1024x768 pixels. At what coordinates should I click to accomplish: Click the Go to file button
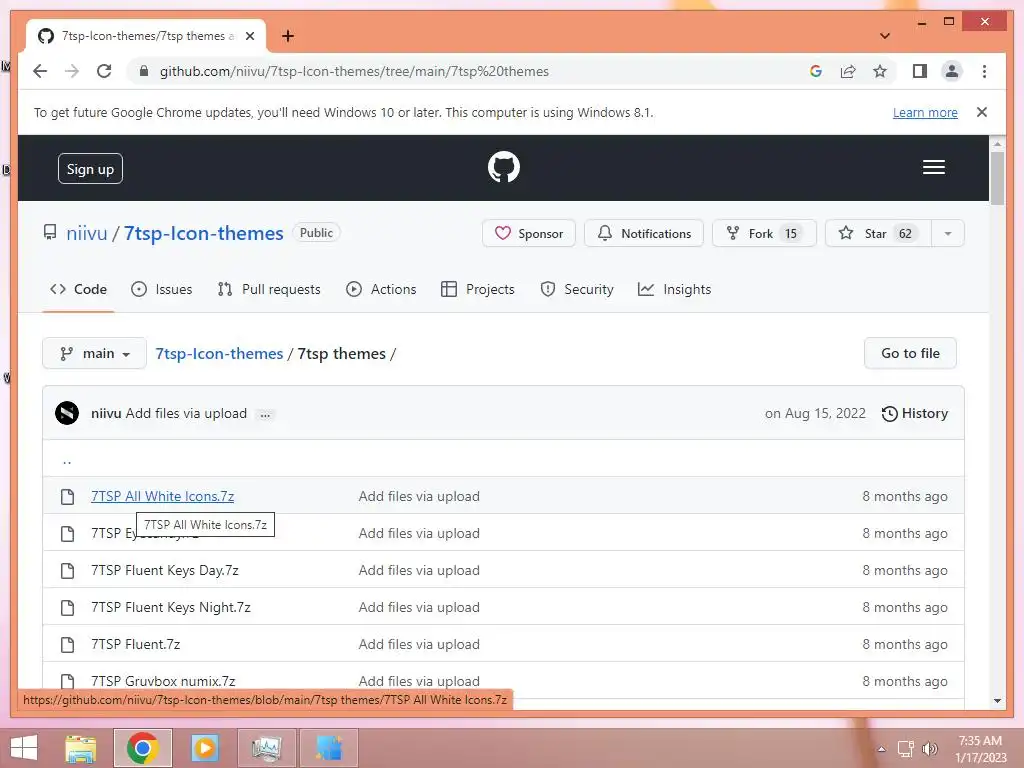coord(910,353)
